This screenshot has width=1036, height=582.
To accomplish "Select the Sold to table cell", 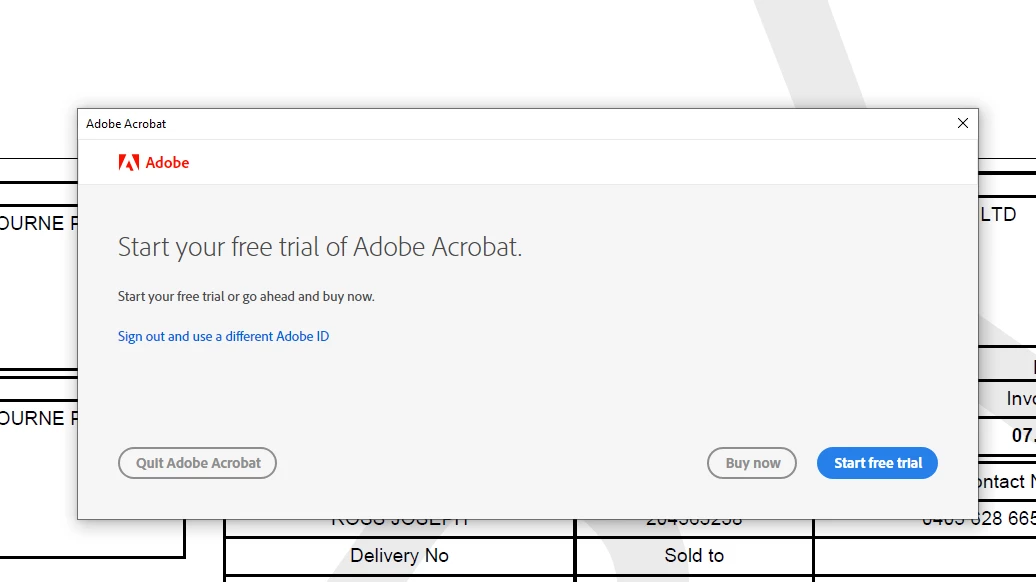I will pos(694,556).
